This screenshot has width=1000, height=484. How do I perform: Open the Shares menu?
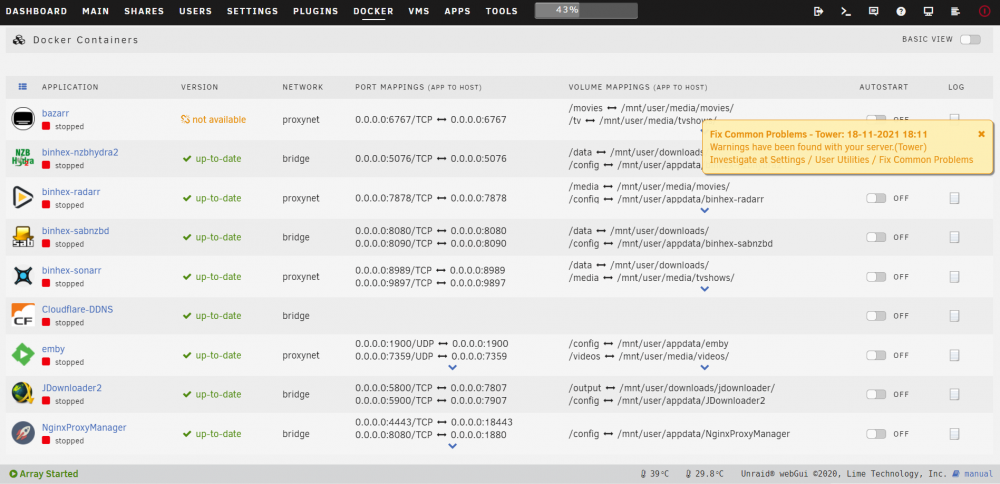coord(144,11)
